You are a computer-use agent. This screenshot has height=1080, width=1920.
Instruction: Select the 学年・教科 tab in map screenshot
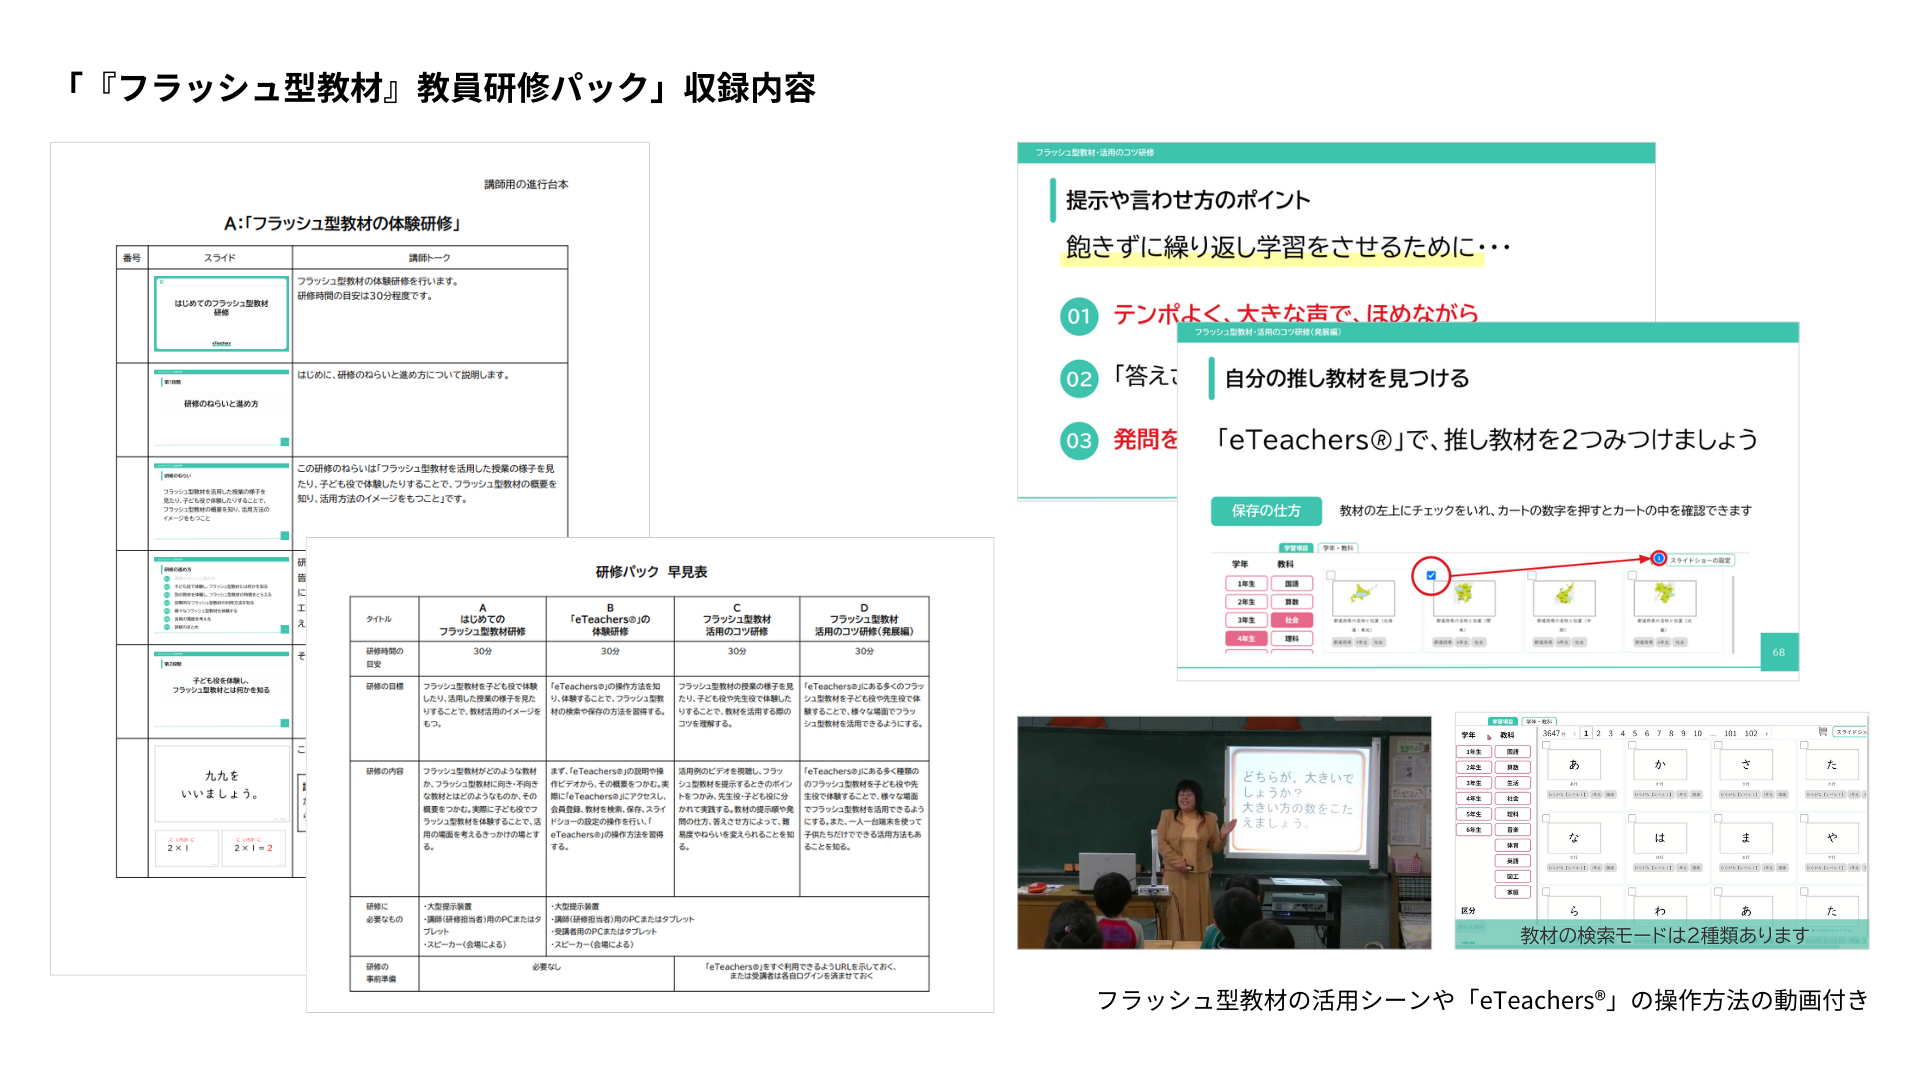click(1338, 548)
